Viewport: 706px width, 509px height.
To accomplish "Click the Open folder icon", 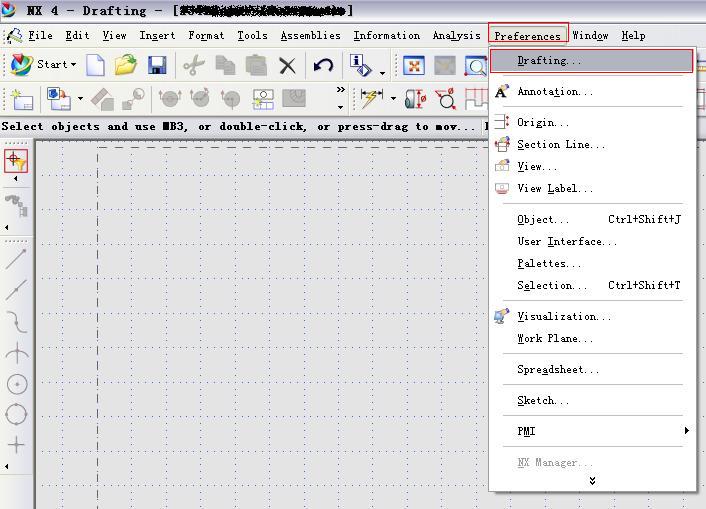I will [126, 65].
